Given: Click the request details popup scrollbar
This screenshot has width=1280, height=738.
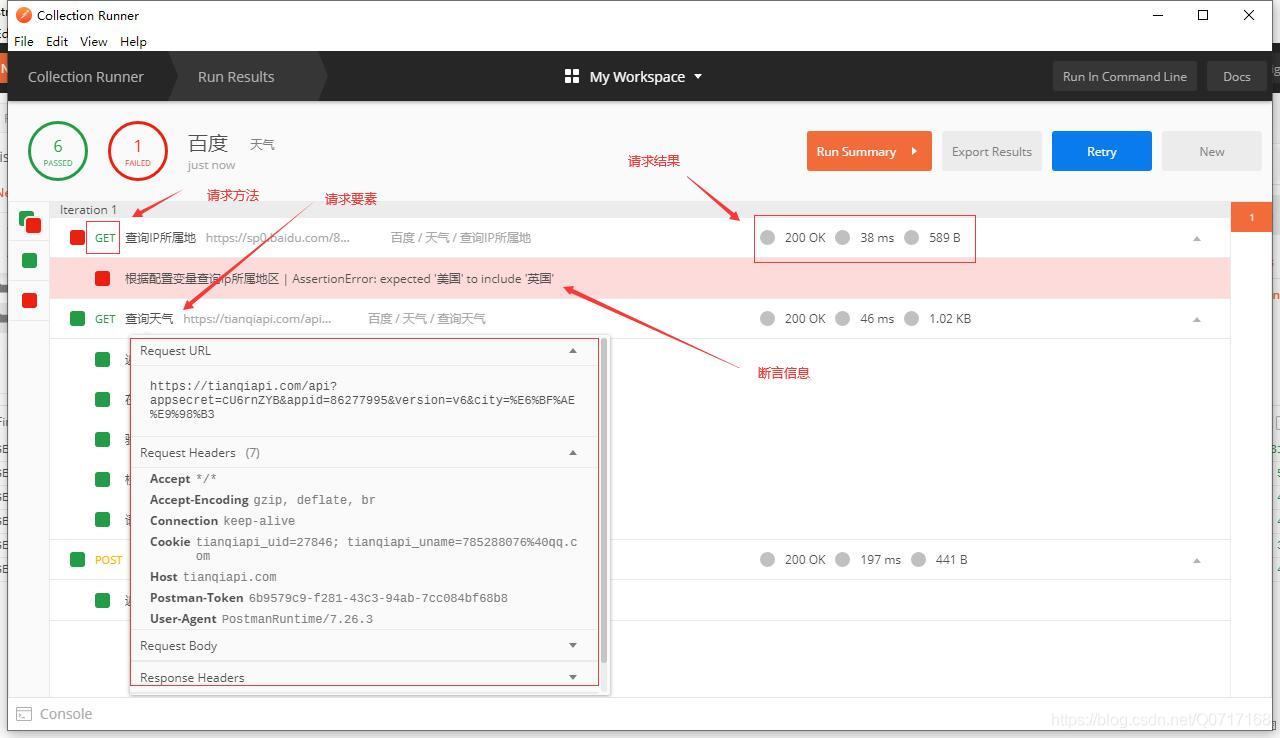Looking at the screenshot, I should point(604,500).
